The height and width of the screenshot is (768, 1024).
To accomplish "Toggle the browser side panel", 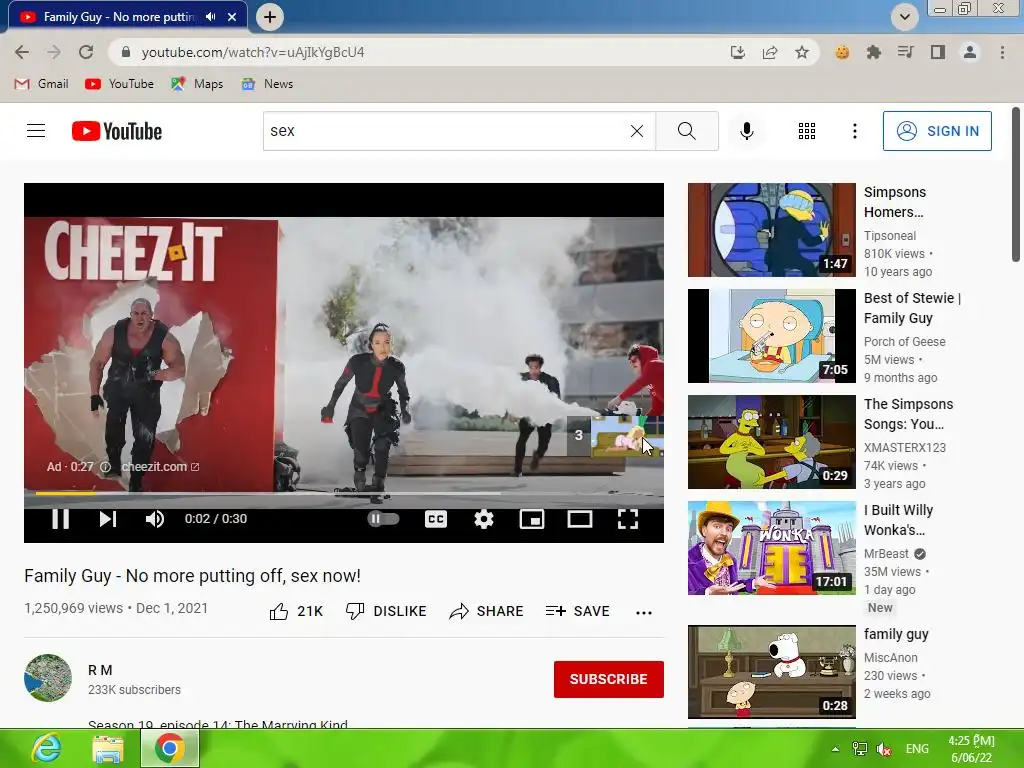I will 938,52.
